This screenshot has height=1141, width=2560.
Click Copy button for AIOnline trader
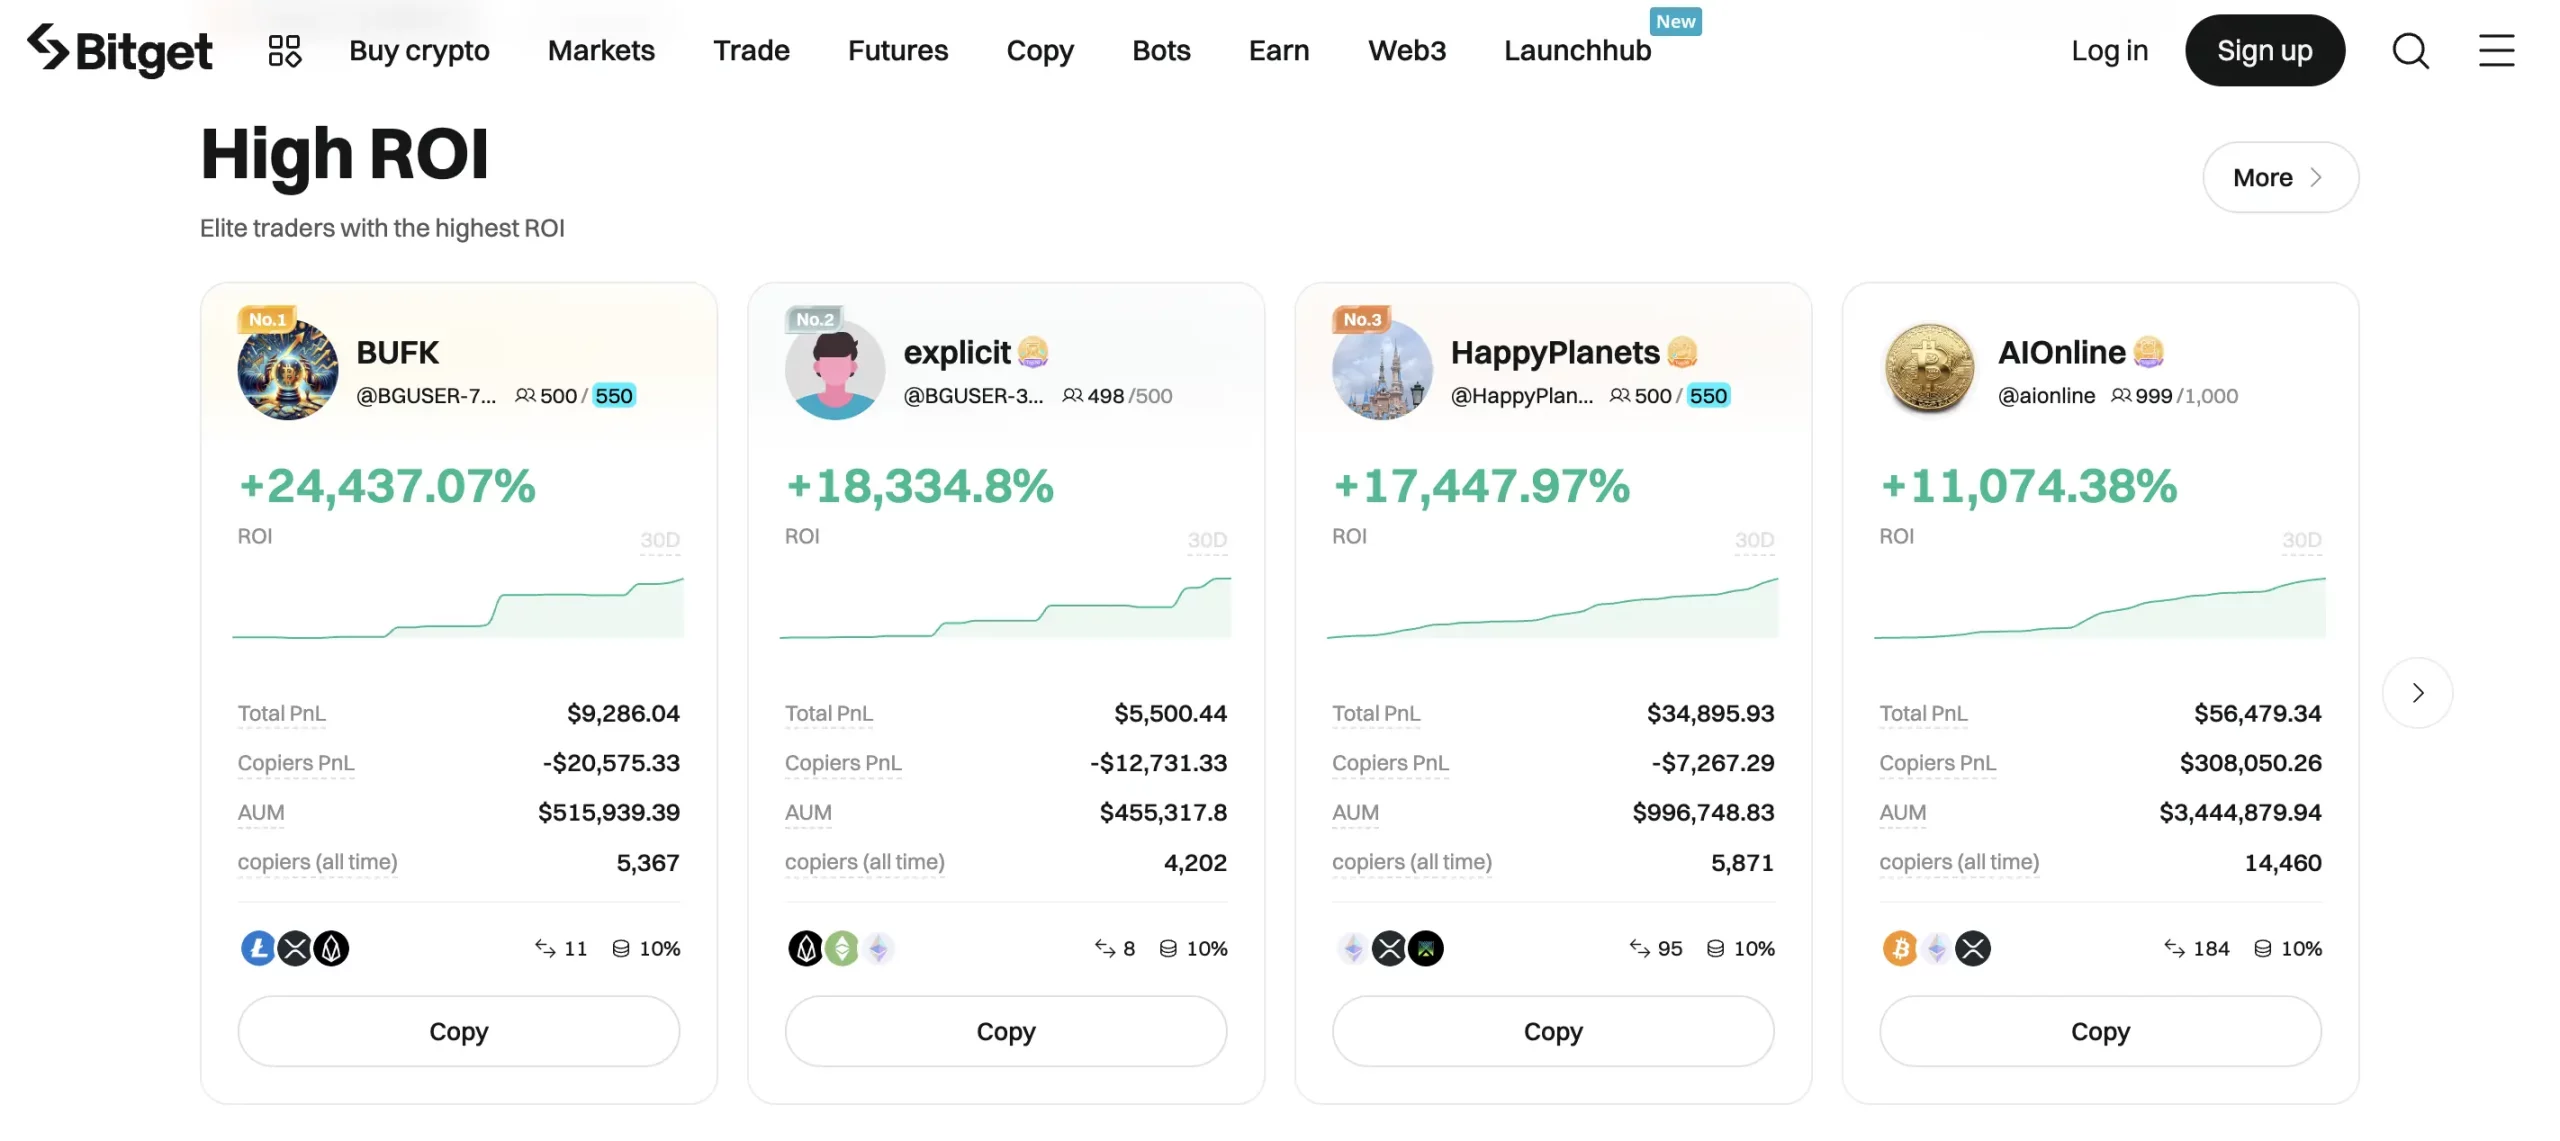(2101, 1030)
